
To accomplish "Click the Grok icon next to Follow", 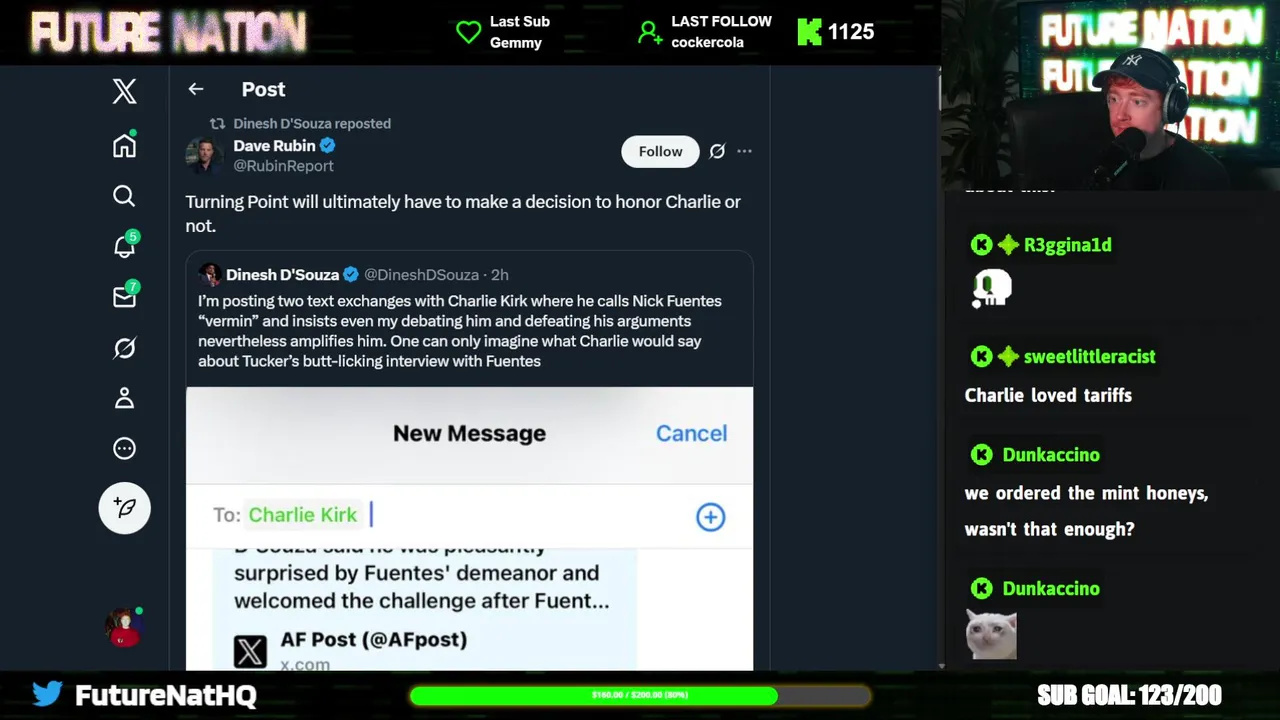I will point(717,151).
